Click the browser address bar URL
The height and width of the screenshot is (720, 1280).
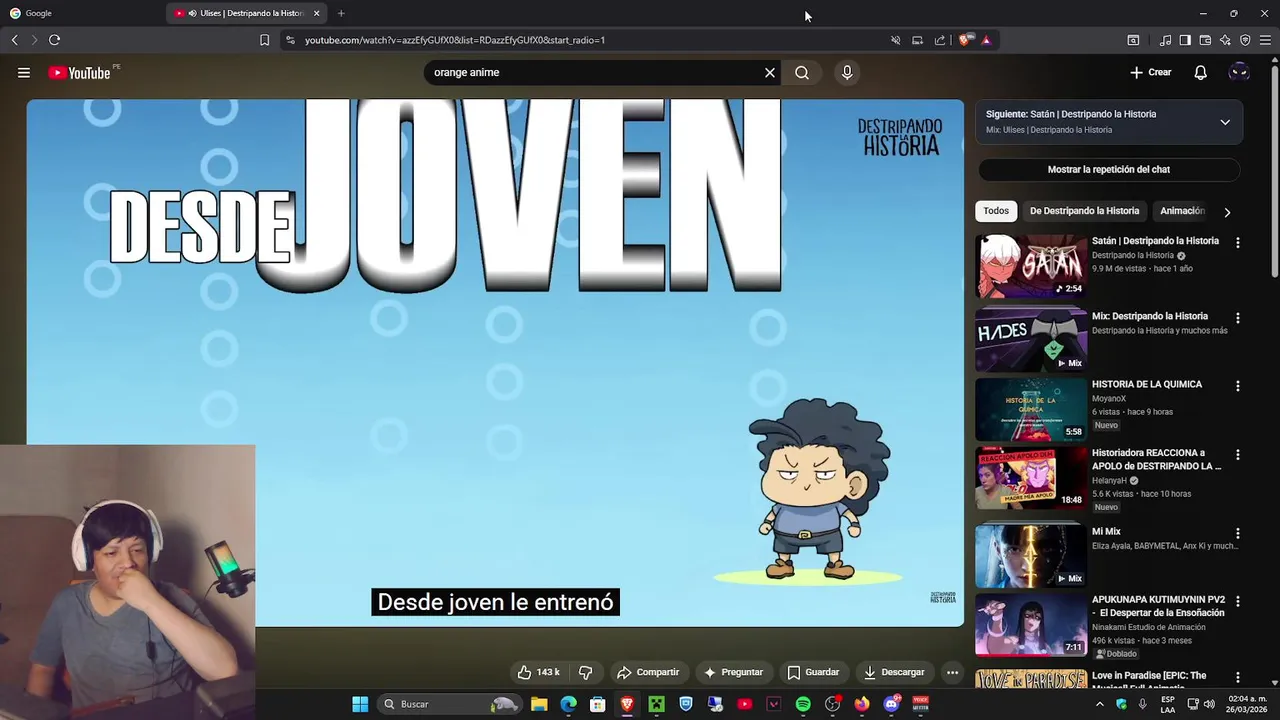coord(455,40)
